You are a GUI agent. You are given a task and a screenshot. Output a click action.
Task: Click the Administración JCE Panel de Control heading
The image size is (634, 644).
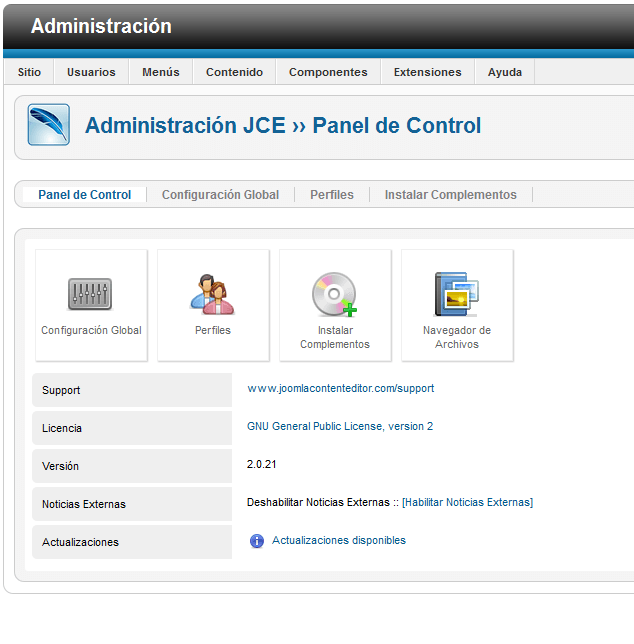[x=283, y=125]
